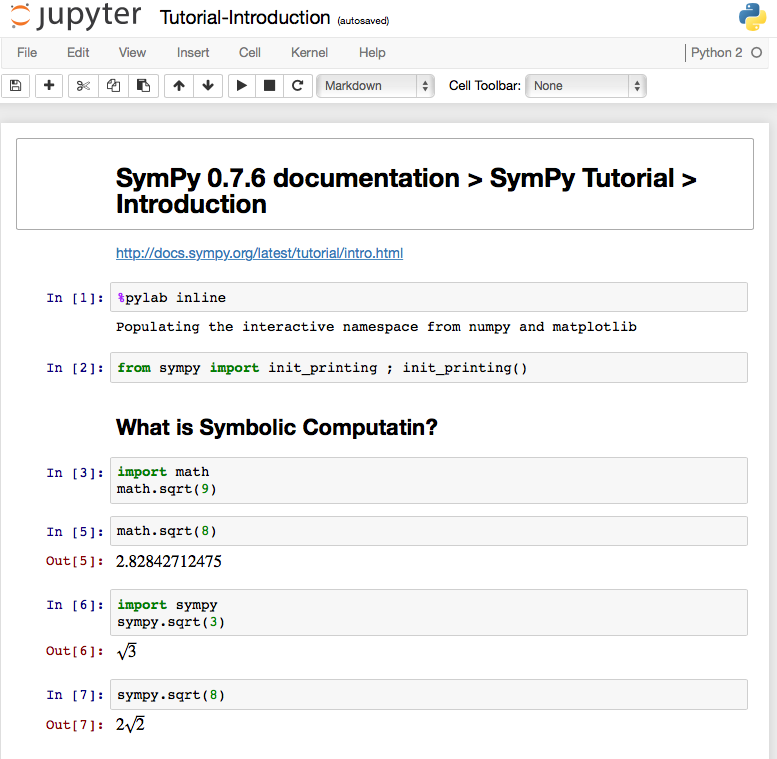Click into the math.sqrt(8) cell
This screenshot has width=777, height=759.
pos(429,531)
